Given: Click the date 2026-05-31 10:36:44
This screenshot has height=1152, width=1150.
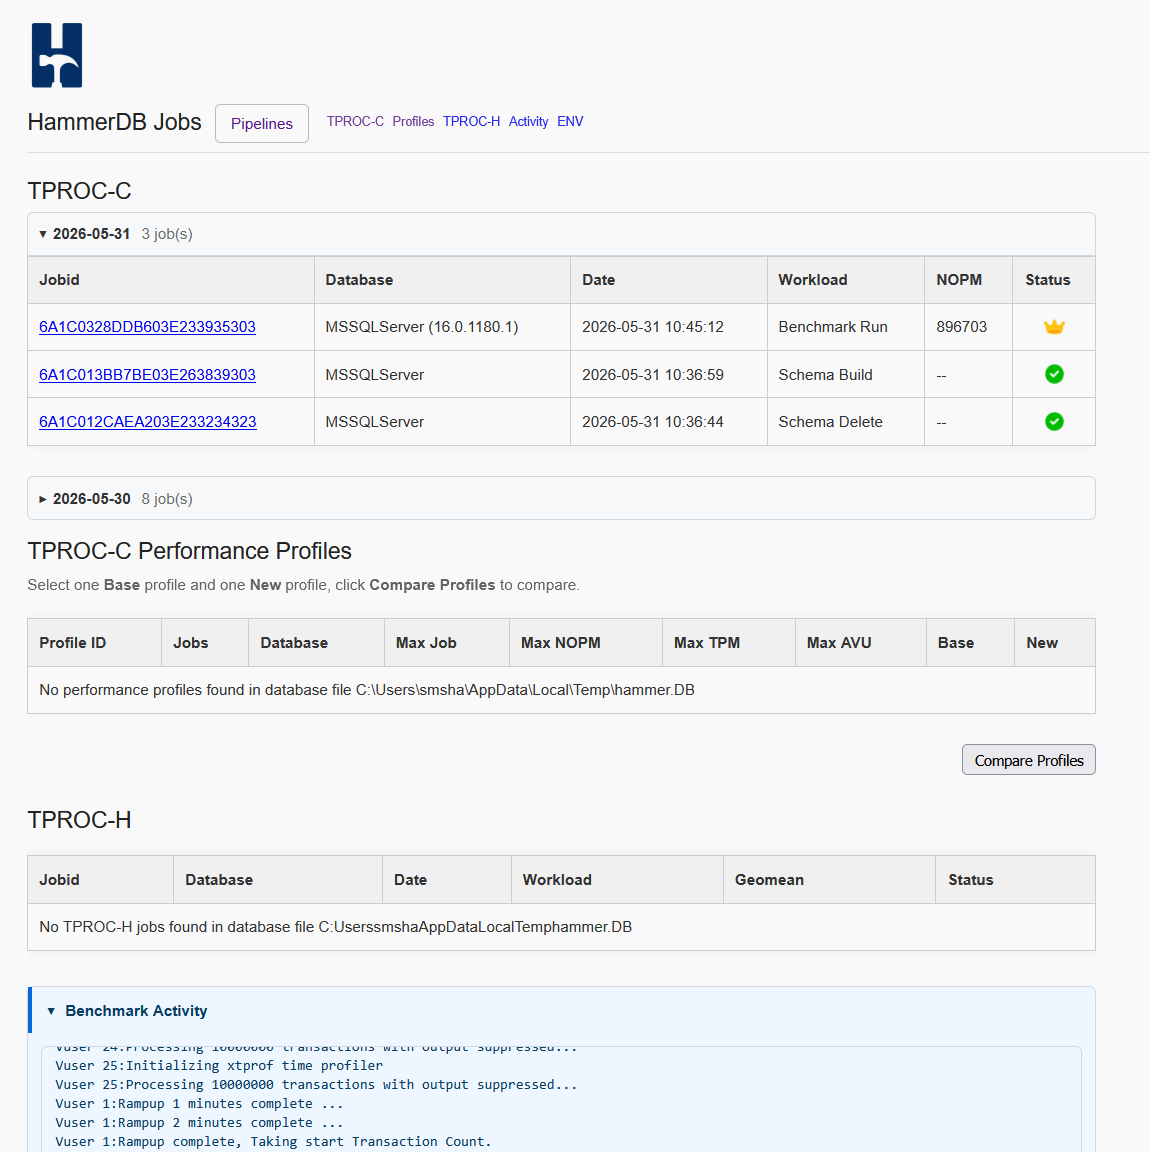Looking at the screenshot, I should (x=653, y=422).
